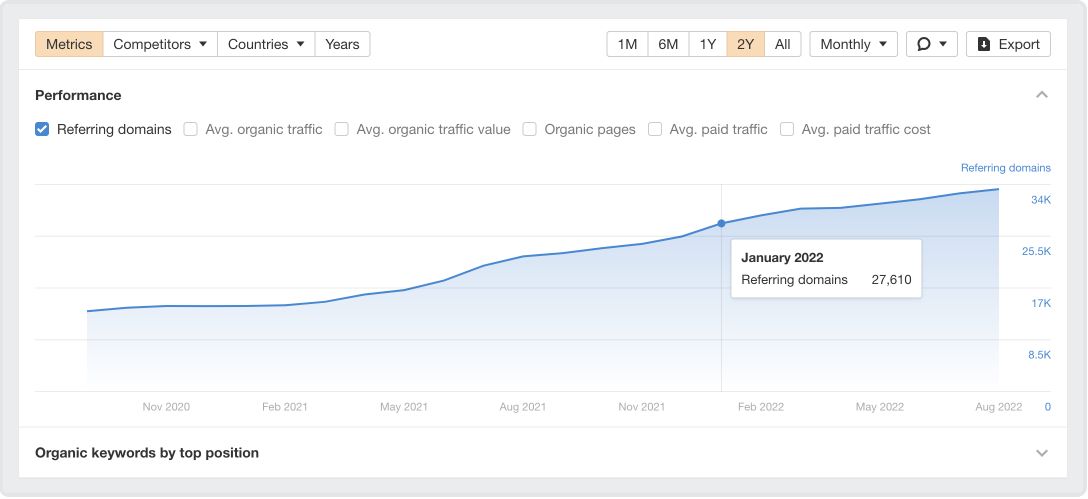Screen dimensions: 1088x499
Task: Choose the All time range
Action: 783,44
